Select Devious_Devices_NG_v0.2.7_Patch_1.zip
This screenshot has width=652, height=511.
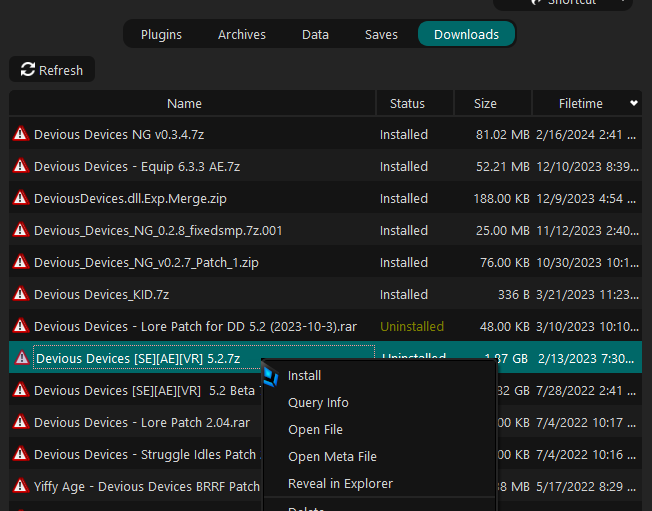pos(146,262)
